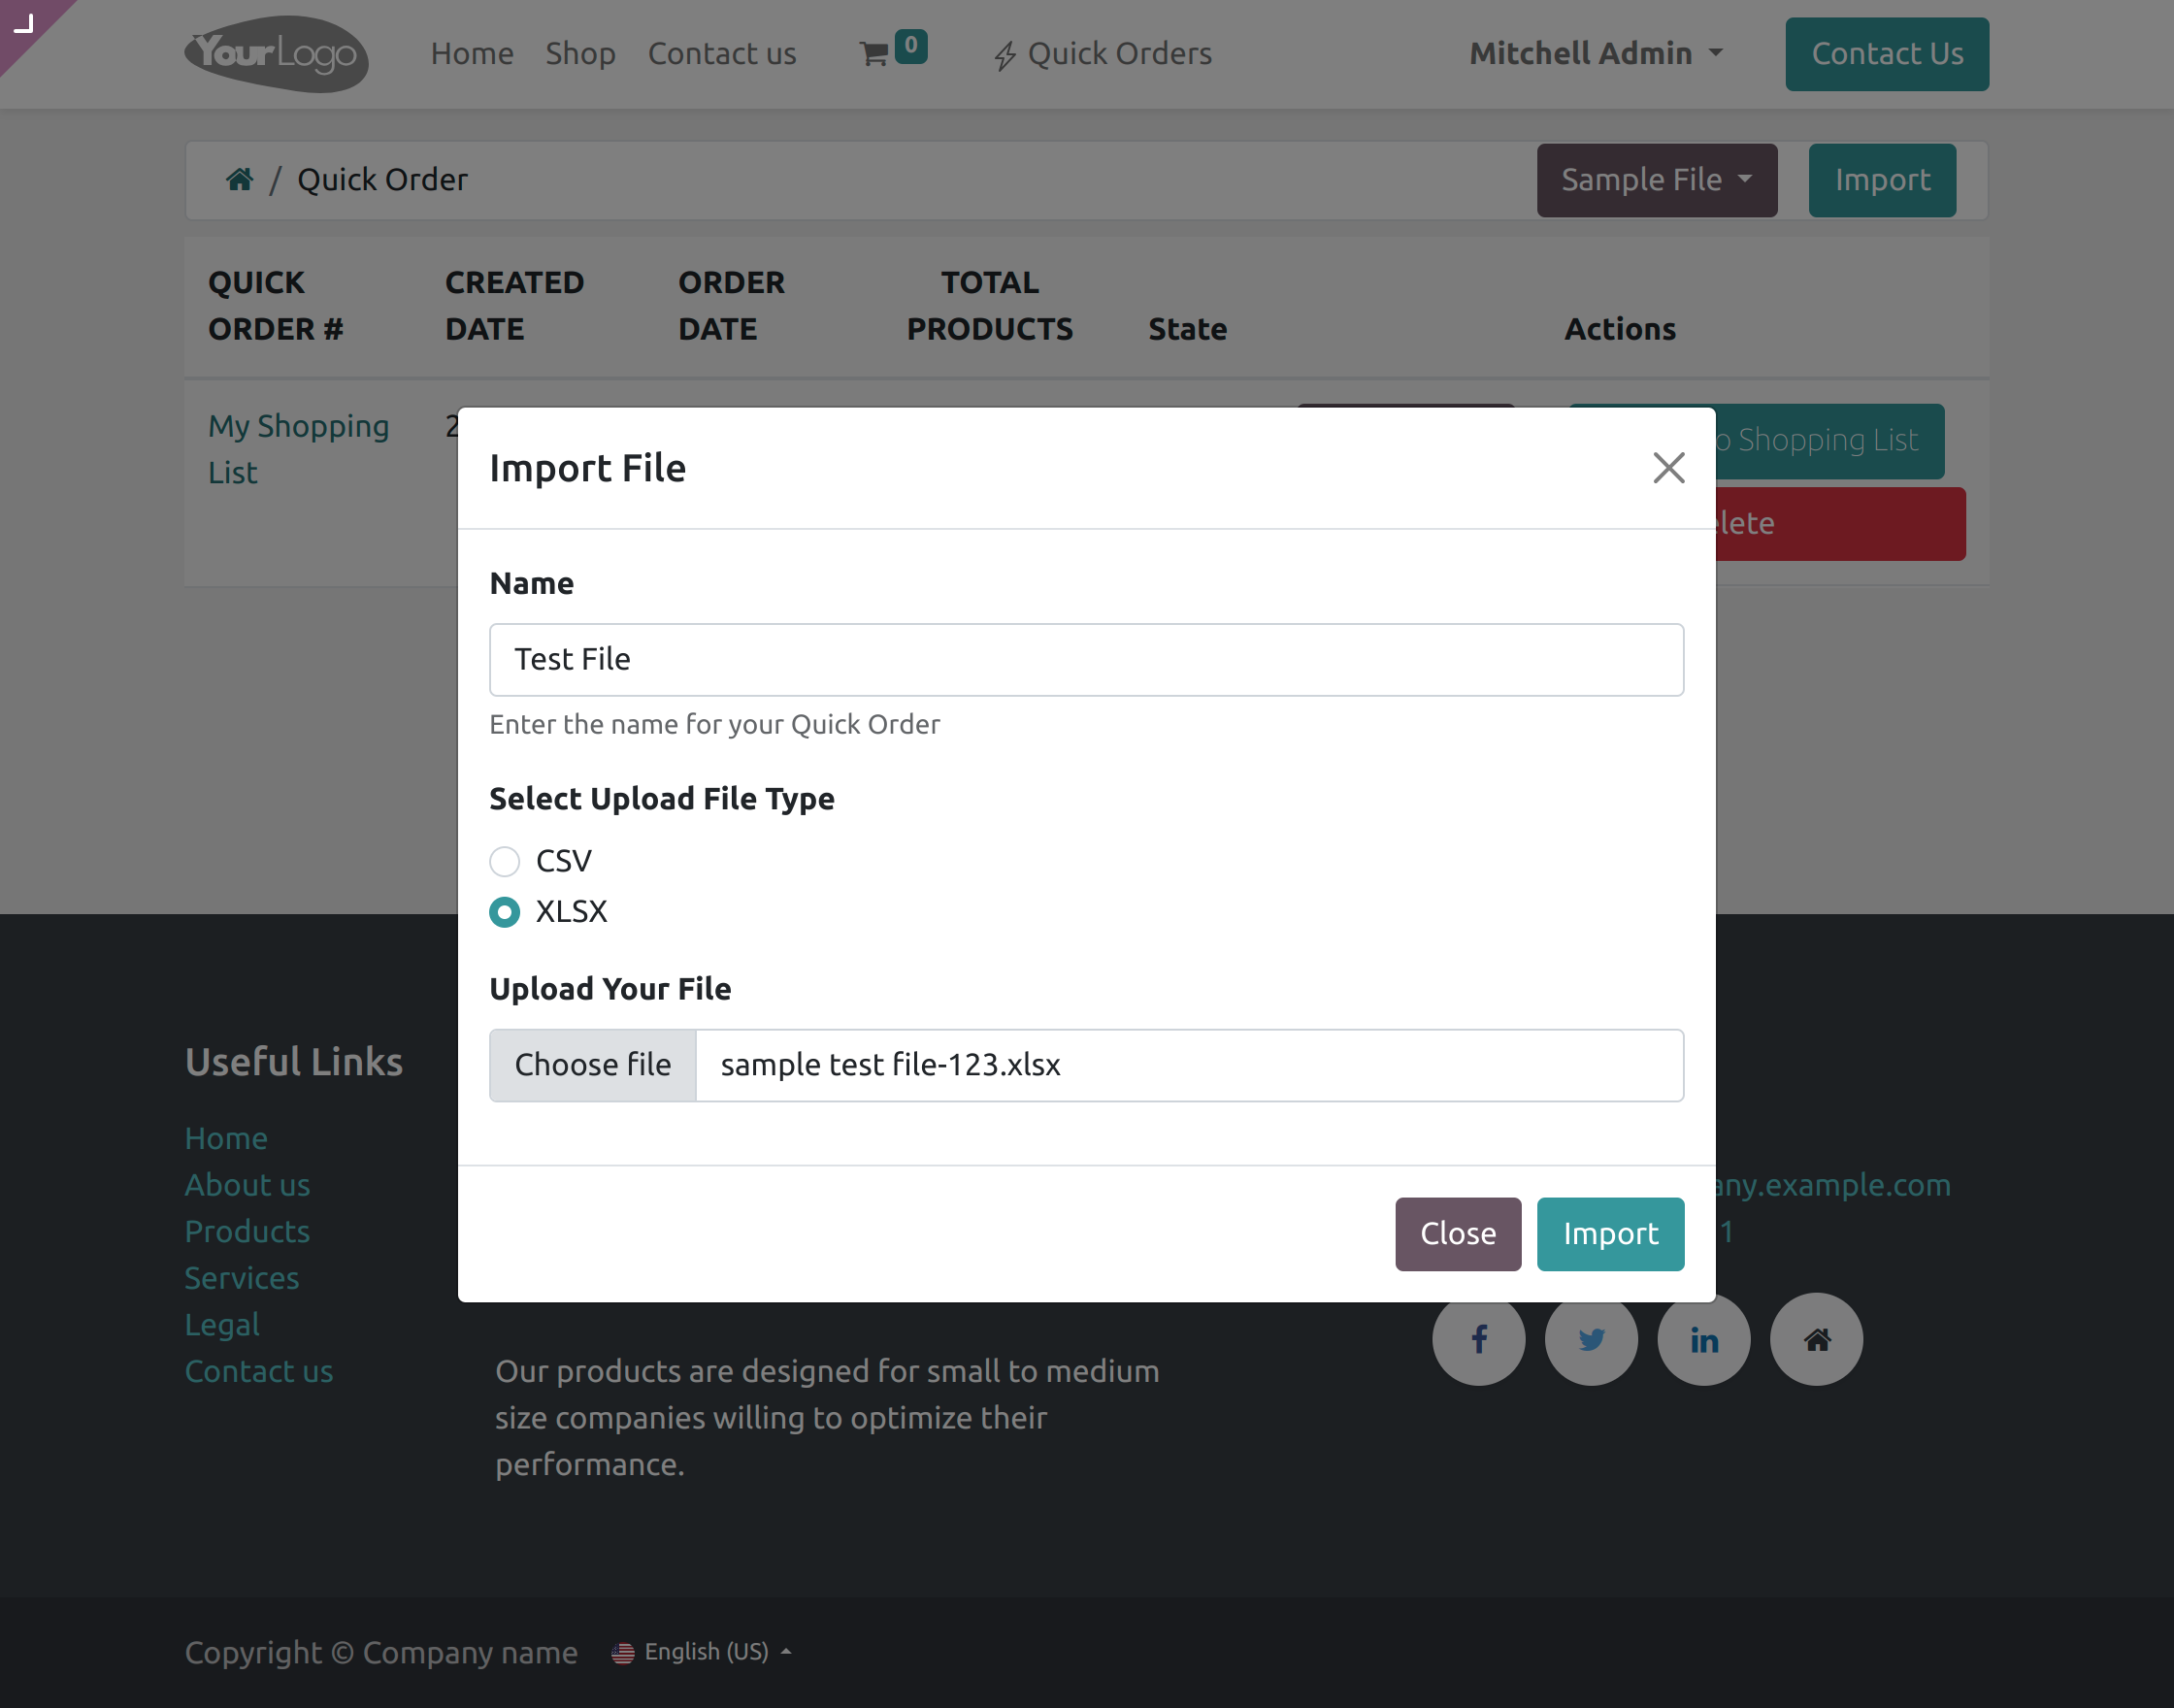Click the Name field containing Test File
The width and height of the screenshot is (2174, 1708).
click(x=1086, y=660)
